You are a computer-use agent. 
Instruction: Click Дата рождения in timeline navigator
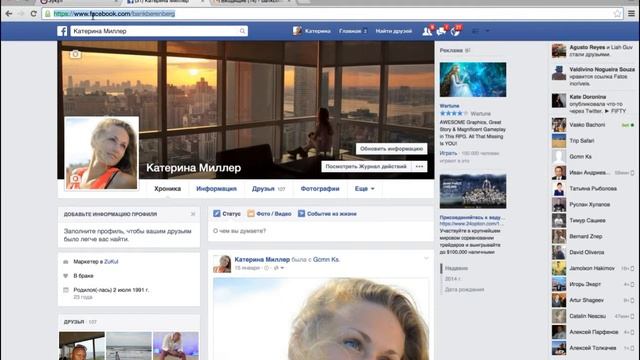(x=464, y=289)
